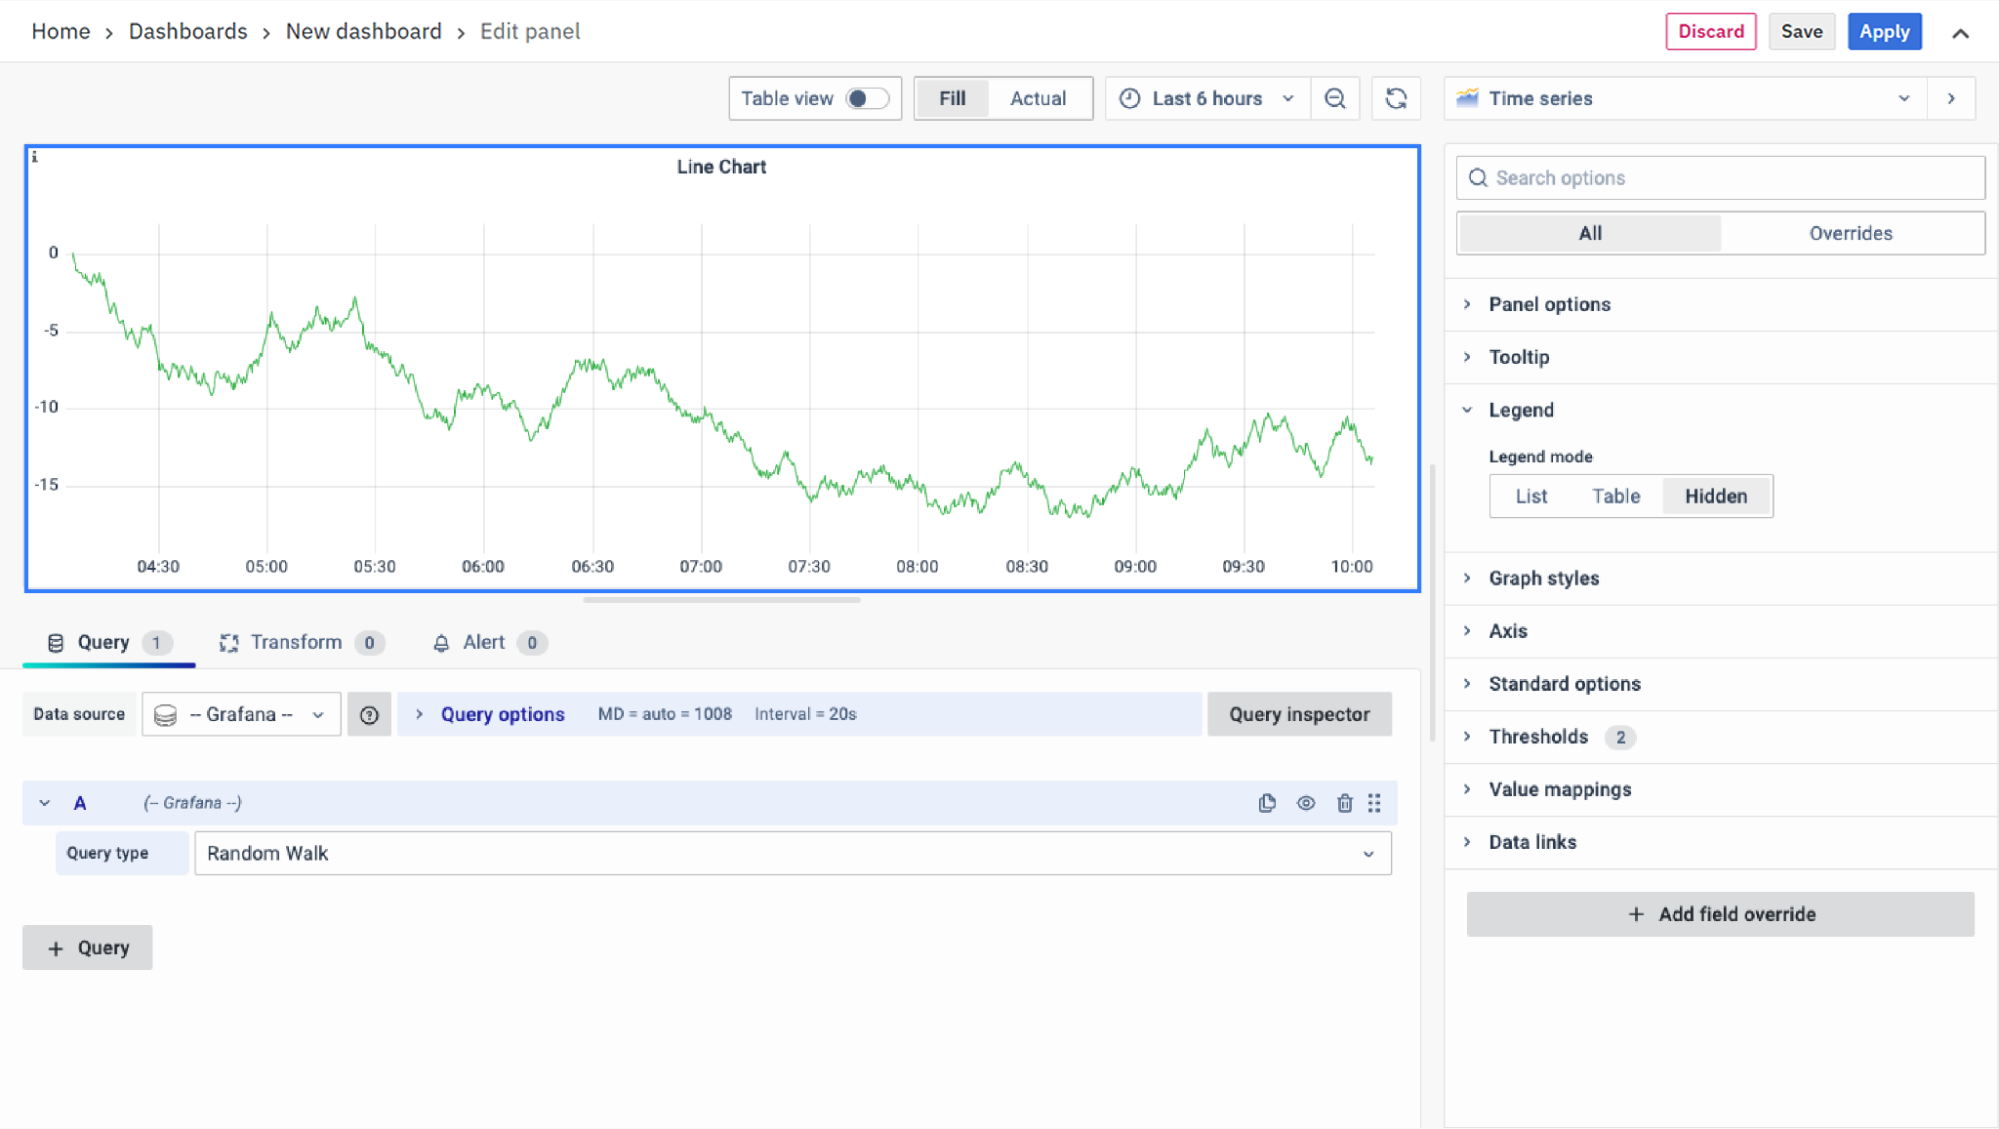Select the Overrides tab
1999x1129 pixels.
tap(1850, 233)
